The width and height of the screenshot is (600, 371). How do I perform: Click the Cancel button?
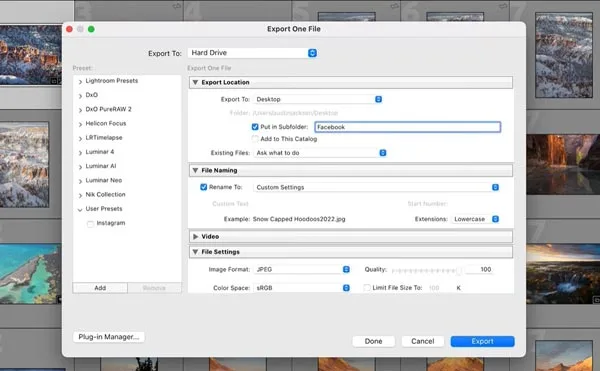point(422,341)
